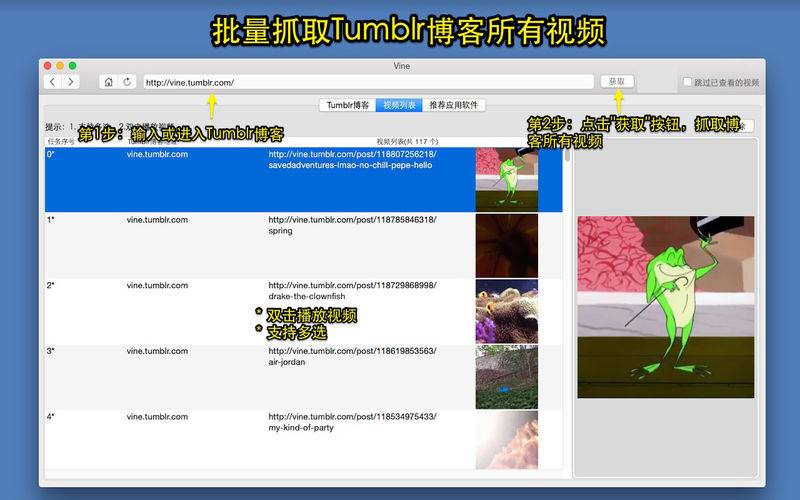Click the 视频列表(共 117 个) column header
The width and height of the screenshot is (800, 500).
pyautogui.click(x=407, y=141)
